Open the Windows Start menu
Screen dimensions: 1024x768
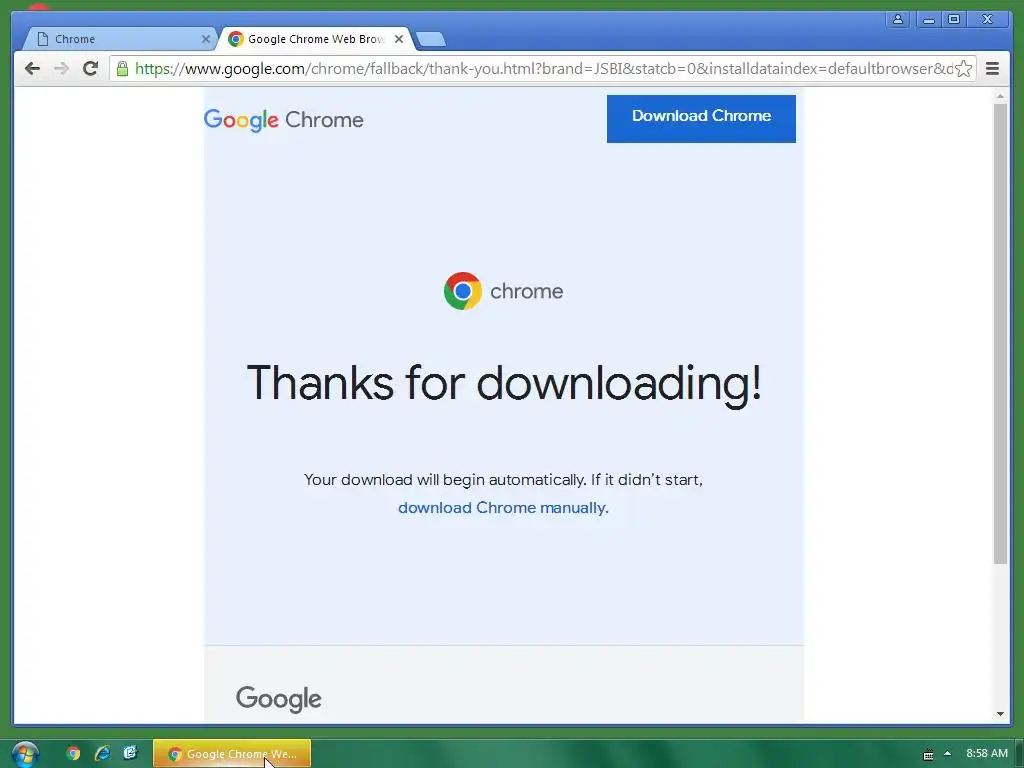25,754
